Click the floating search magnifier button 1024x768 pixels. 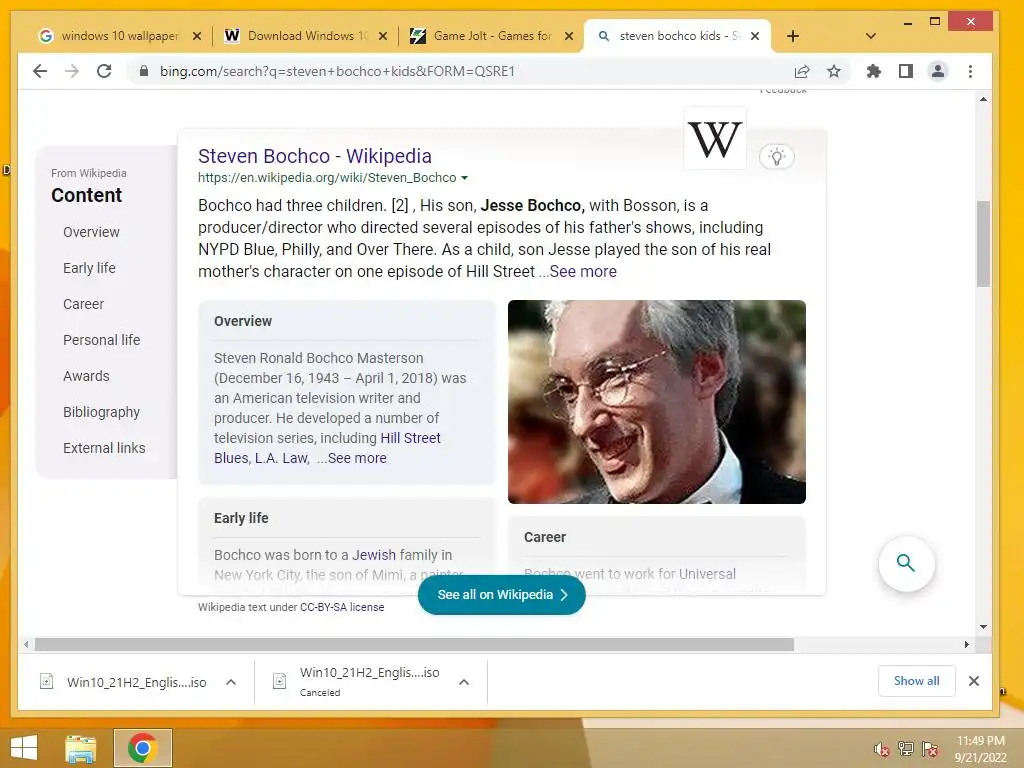coord(906,563)
